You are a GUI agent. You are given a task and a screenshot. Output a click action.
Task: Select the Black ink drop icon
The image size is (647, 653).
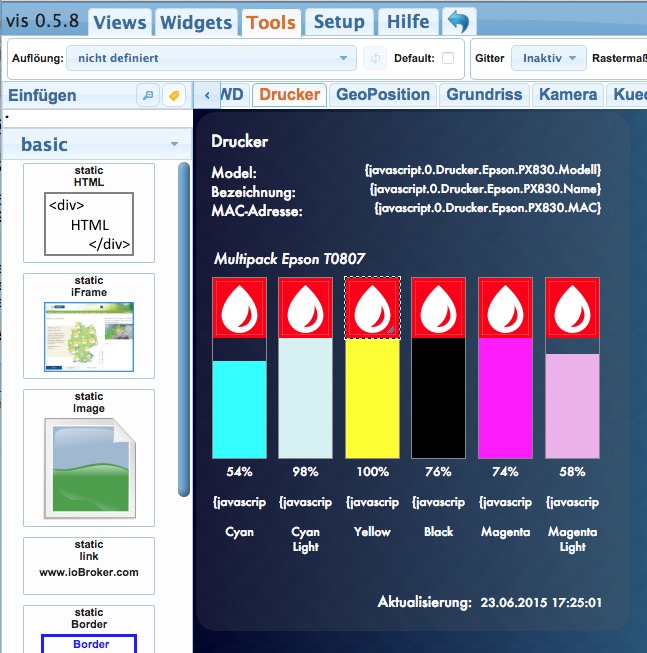(438, 308)
